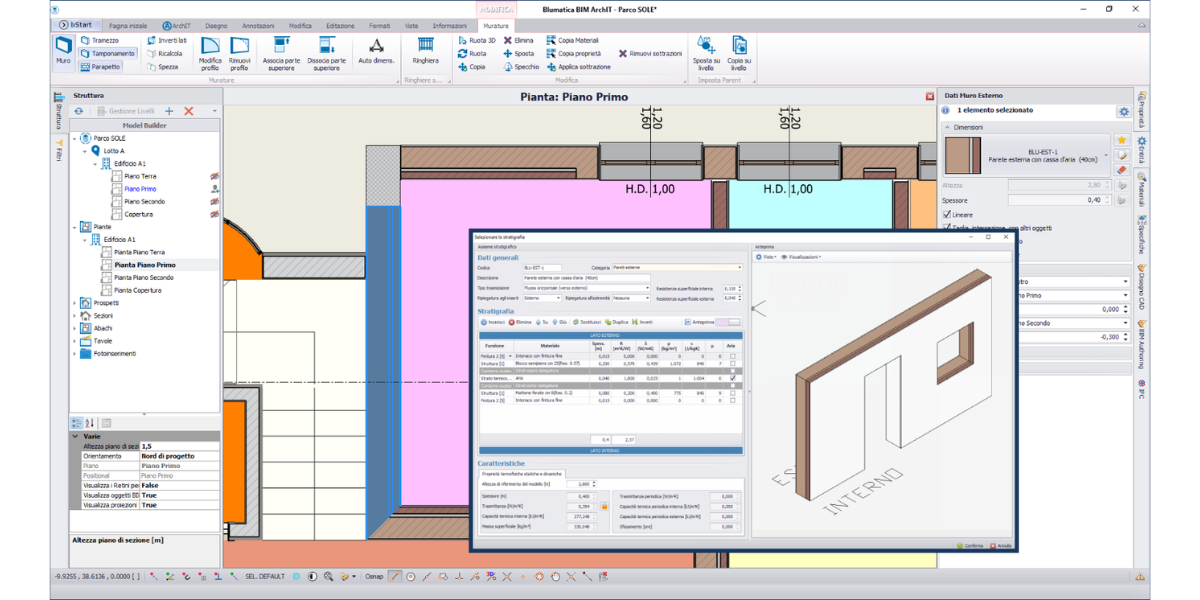Toggle visibility of Piano Terra level
The width and height of the screenshot is (1200, 600).
pyautogui.click(x=214, y=175)
